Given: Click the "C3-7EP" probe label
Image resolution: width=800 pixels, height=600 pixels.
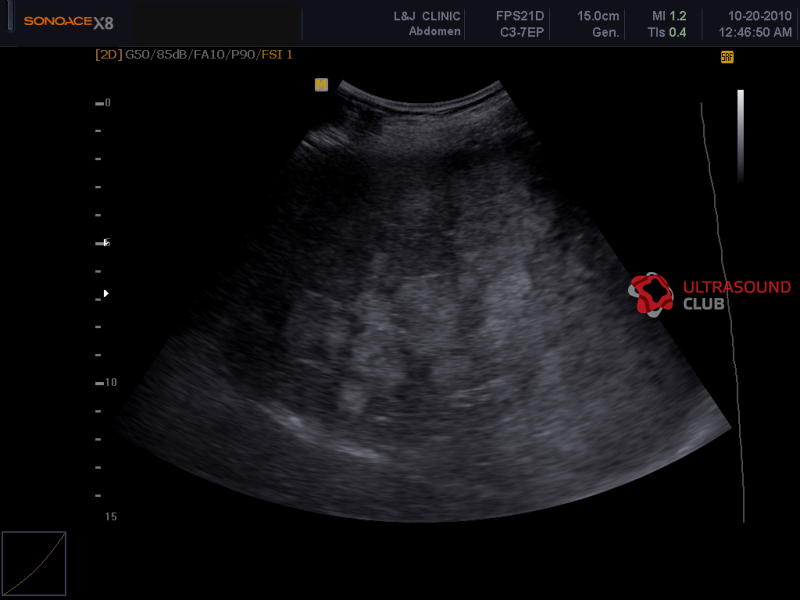Looking at the screenshot, I should coord(522,33).
